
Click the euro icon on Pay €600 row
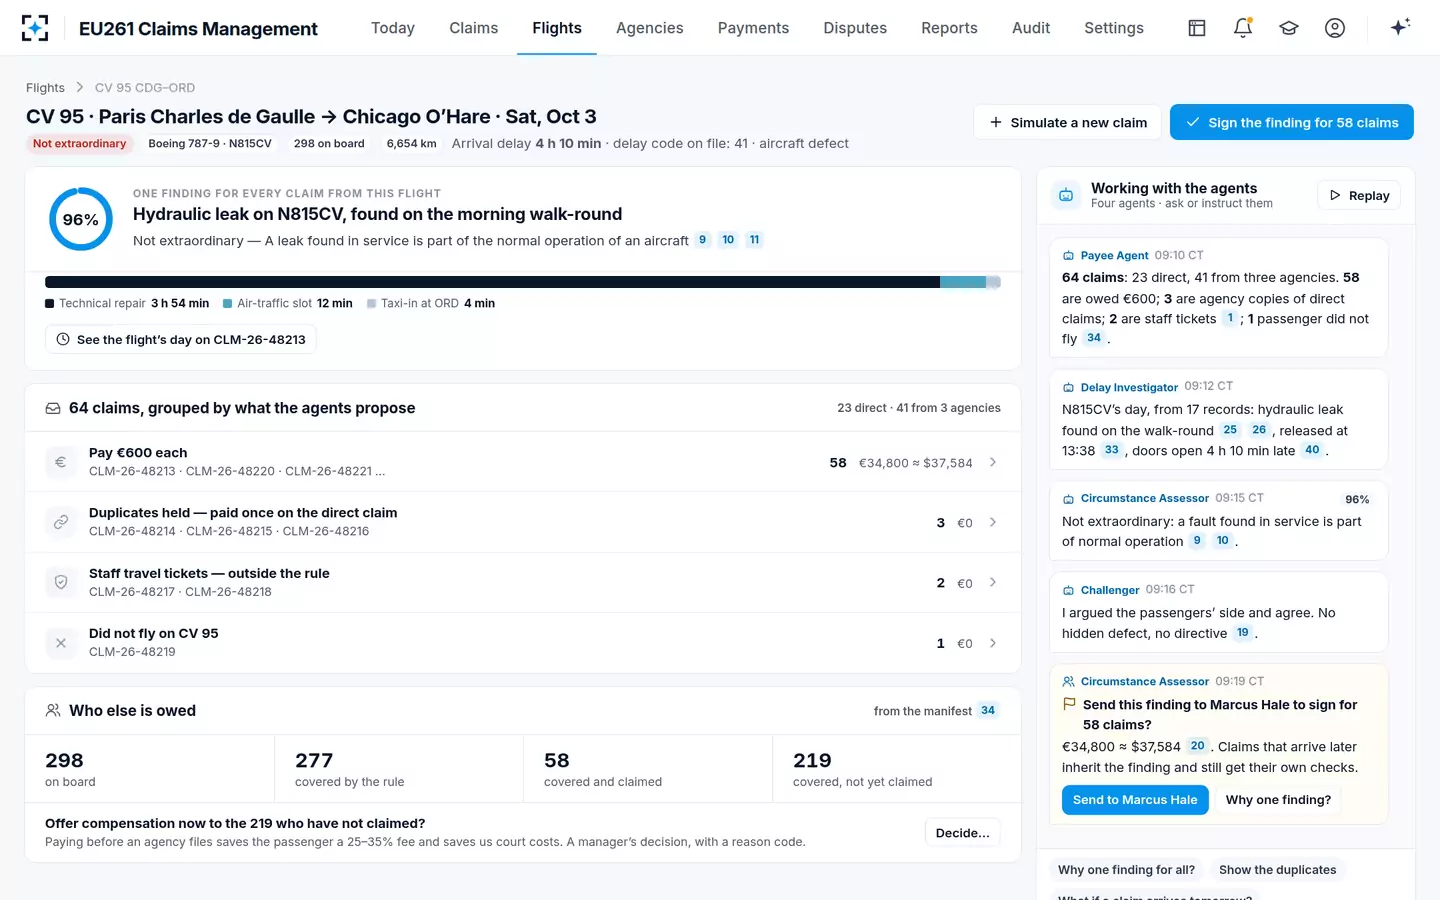click(61, 462)
